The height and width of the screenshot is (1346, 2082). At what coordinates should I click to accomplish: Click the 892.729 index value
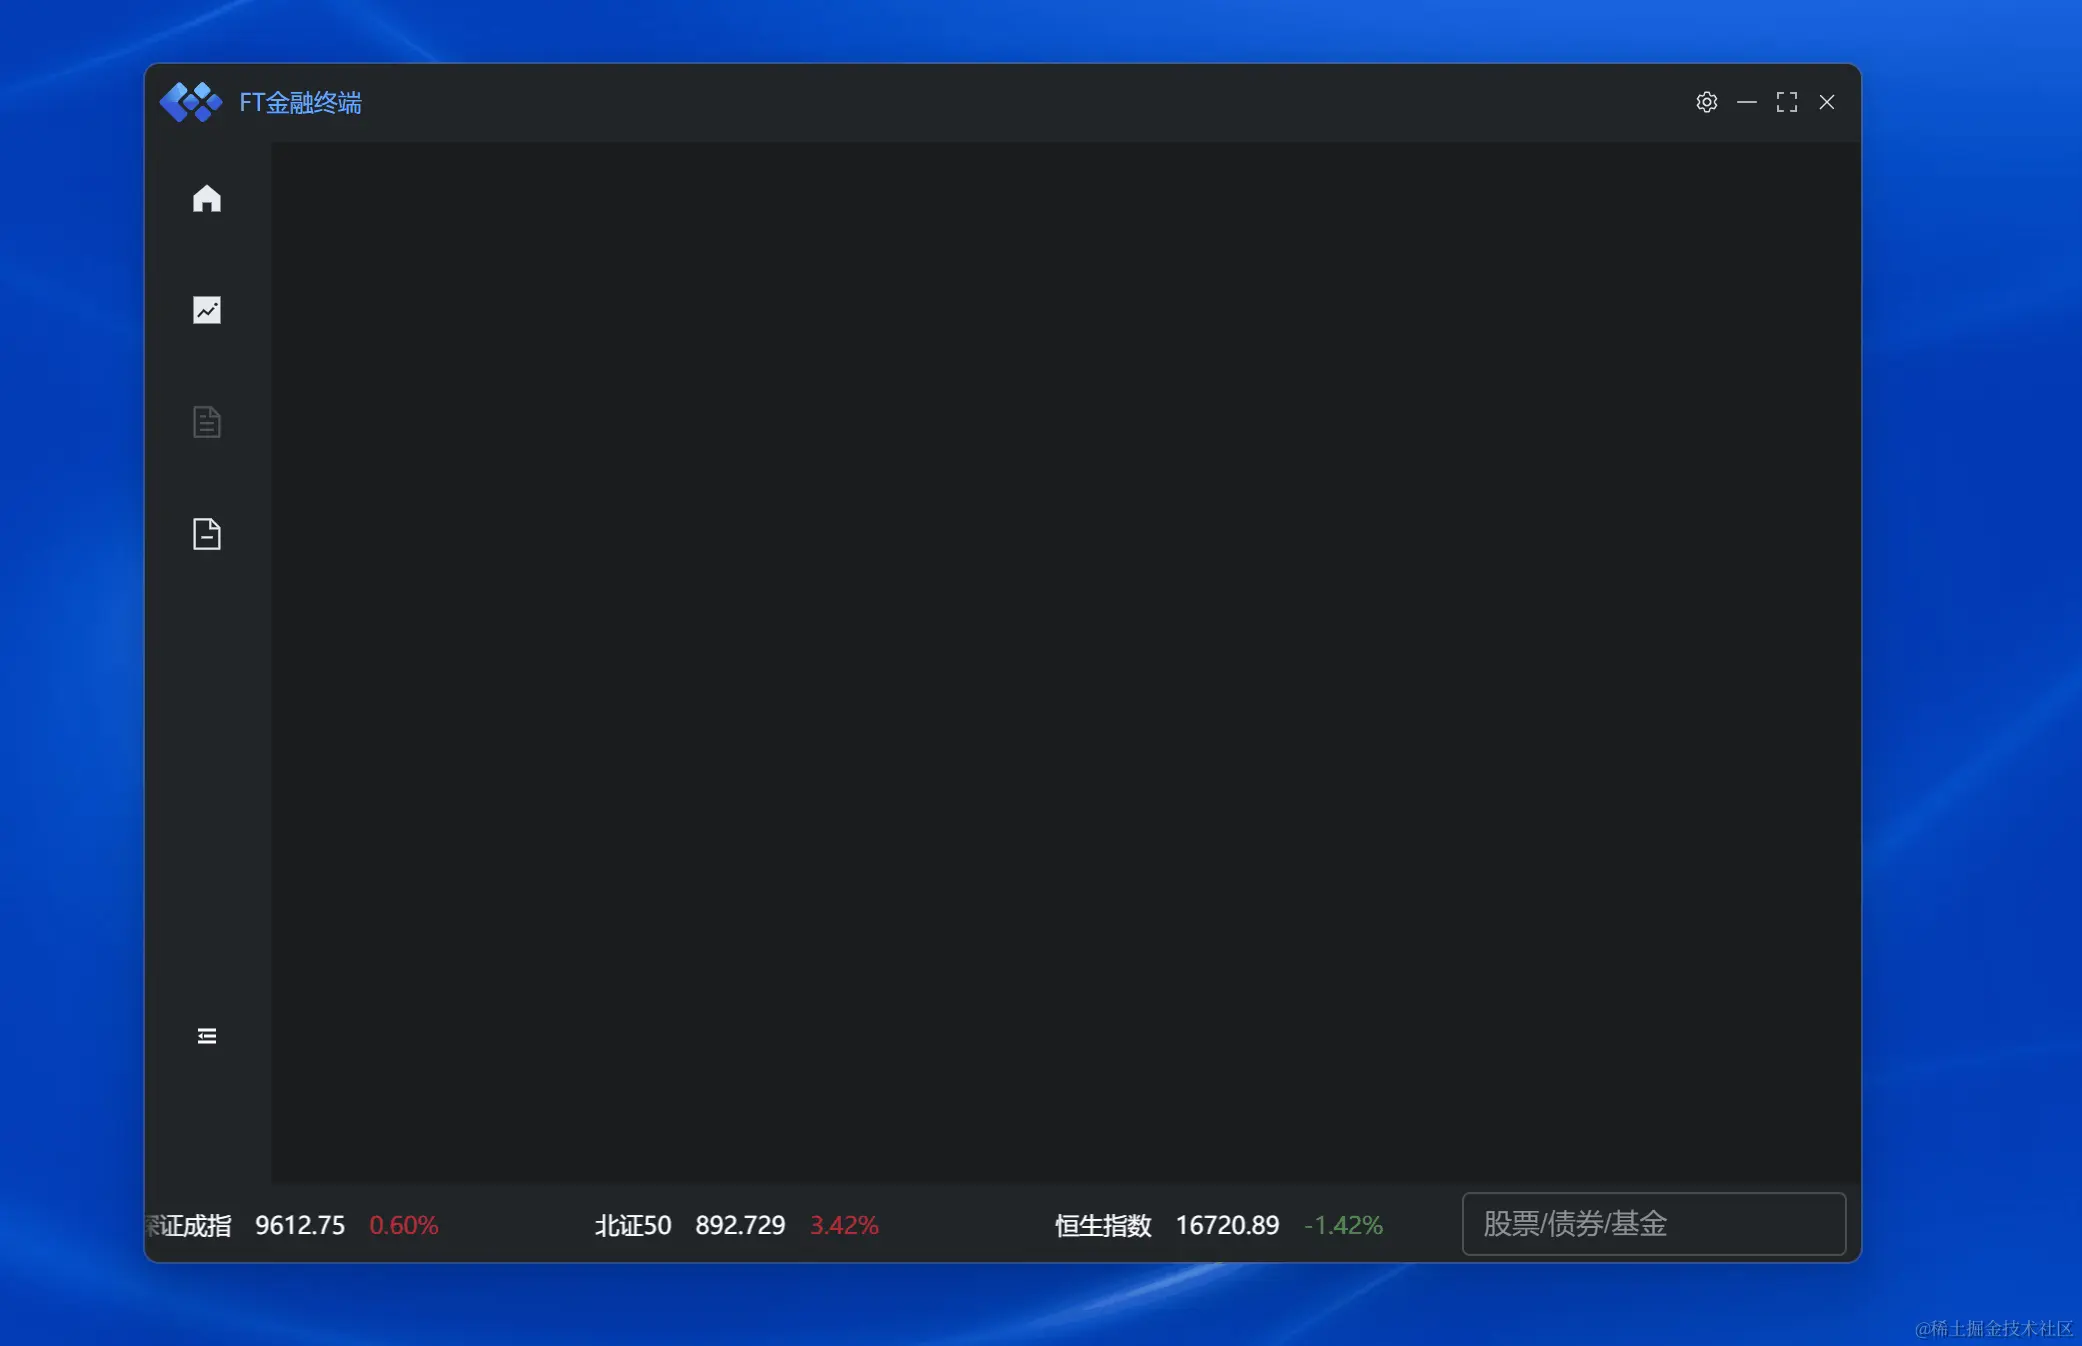[x=740, y=1225]
